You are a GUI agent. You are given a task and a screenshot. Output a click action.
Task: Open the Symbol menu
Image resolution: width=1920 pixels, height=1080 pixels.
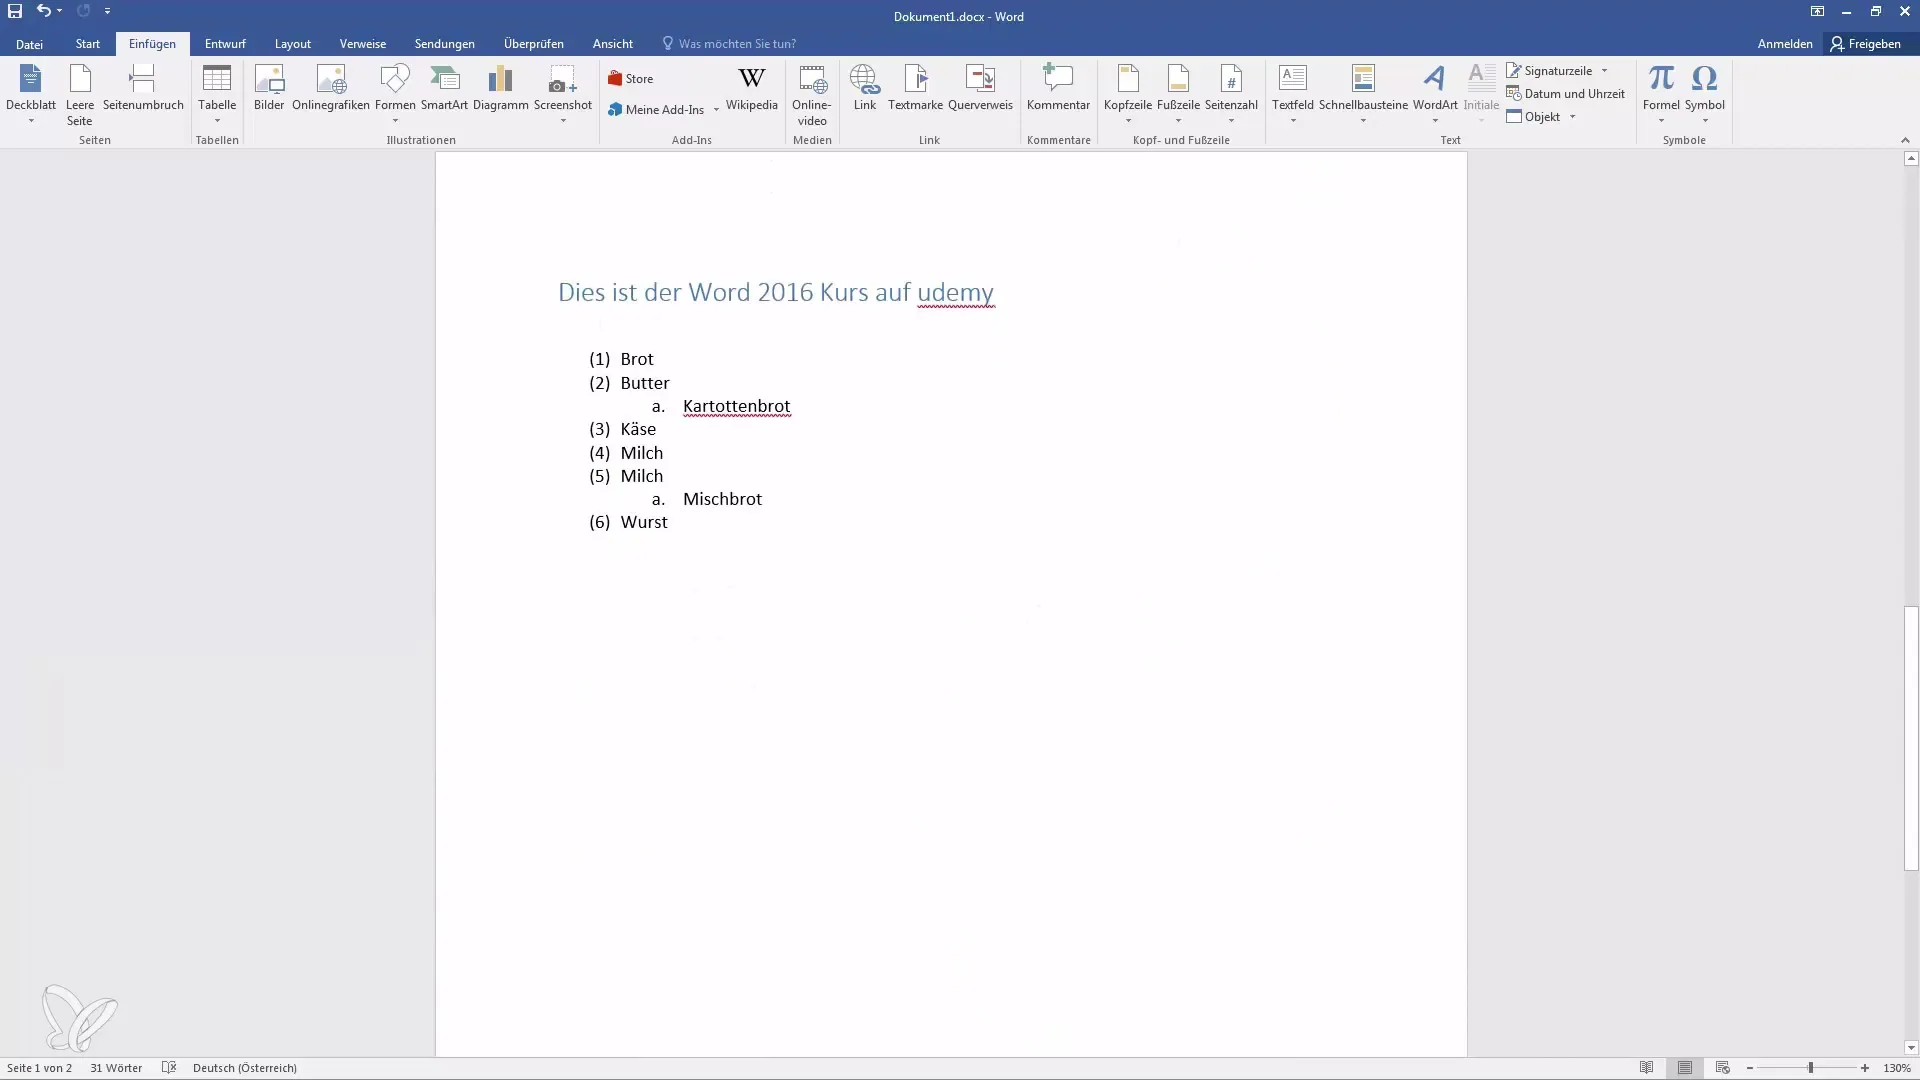pyautogui.click(x=1705, y=94)
